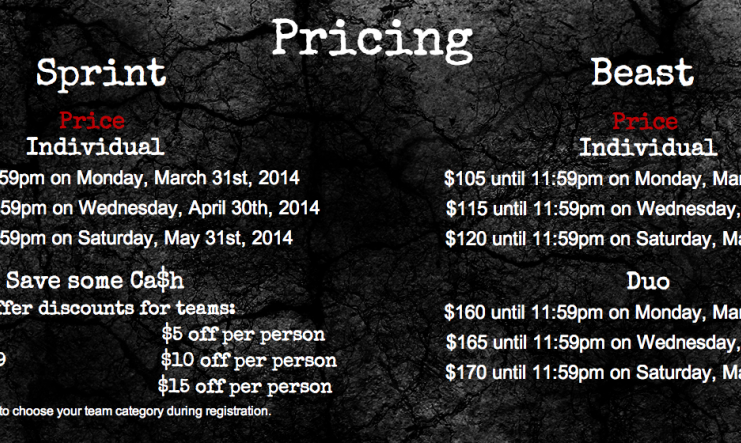Click the Individual subheading under Sprint

coord(95,147)
